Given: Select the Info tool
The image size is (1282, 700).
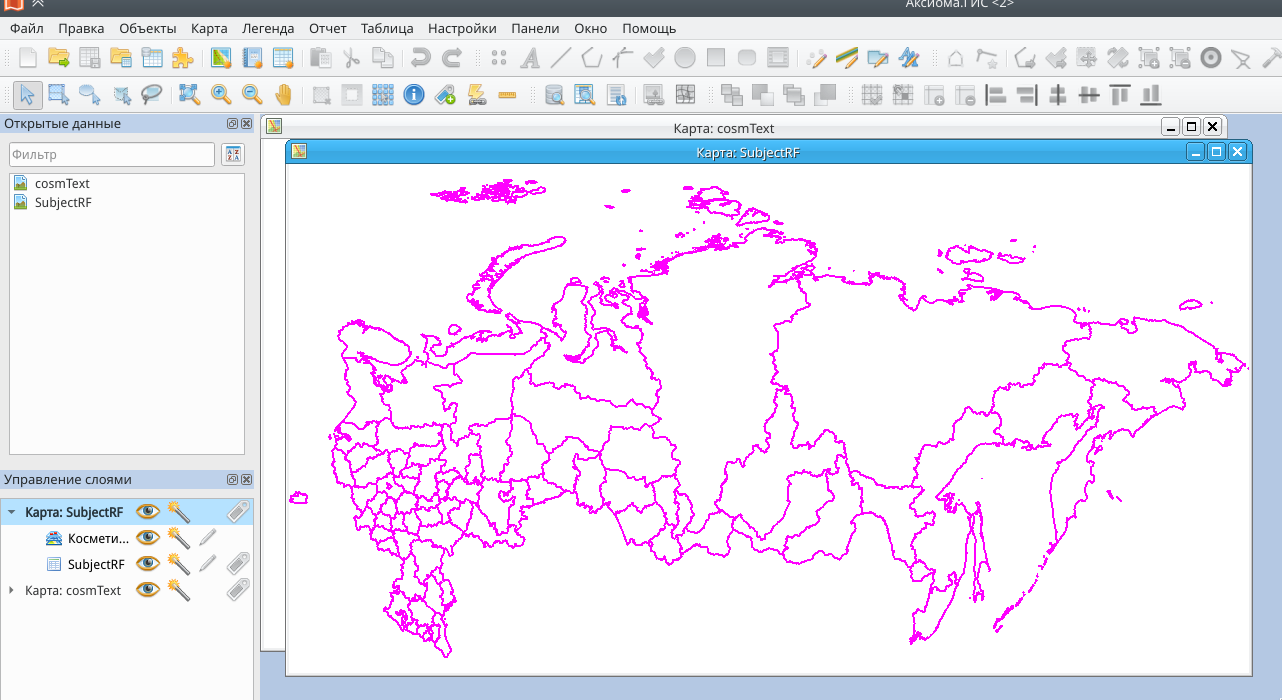Looking at the screenshot, I should click(x=414, y=94).
